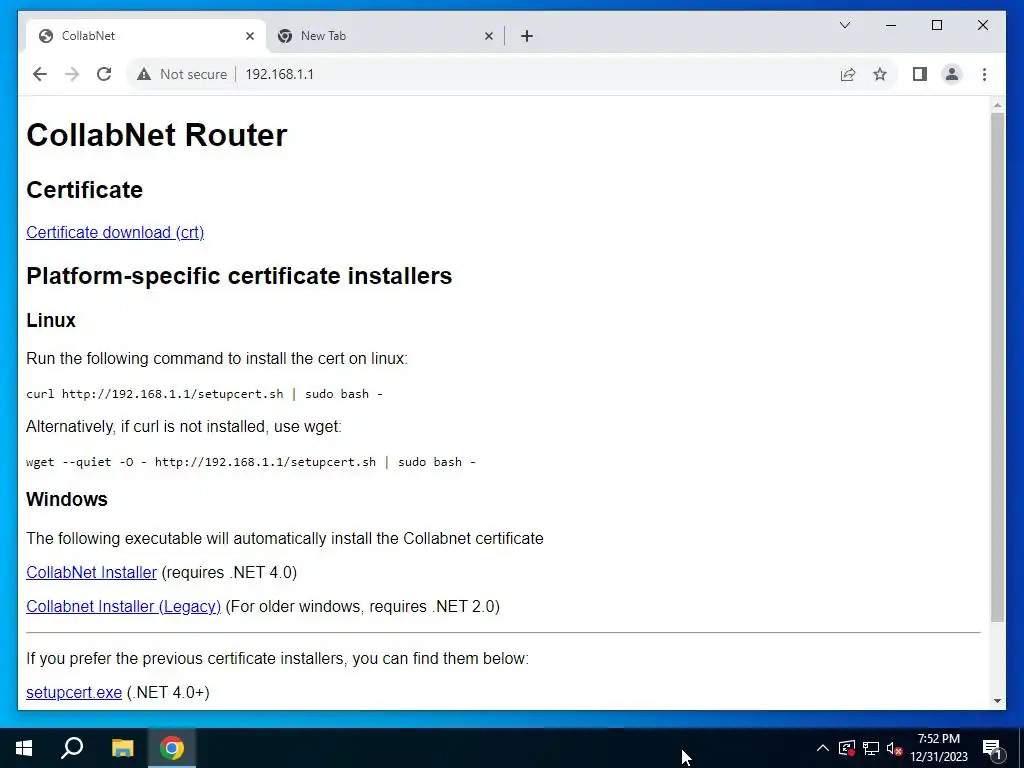Viewport: 1024px width, 768px height.
Task: Open the clock showing 7:52 PM
Action: [x=939, y=748]
